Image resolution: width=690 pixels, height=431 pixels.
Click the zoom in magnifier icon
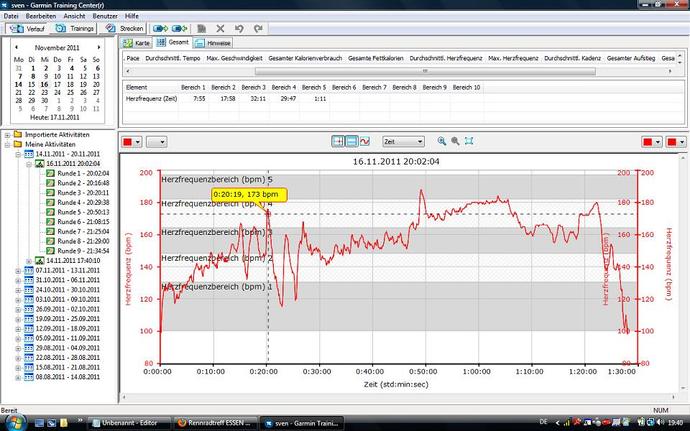440,142
